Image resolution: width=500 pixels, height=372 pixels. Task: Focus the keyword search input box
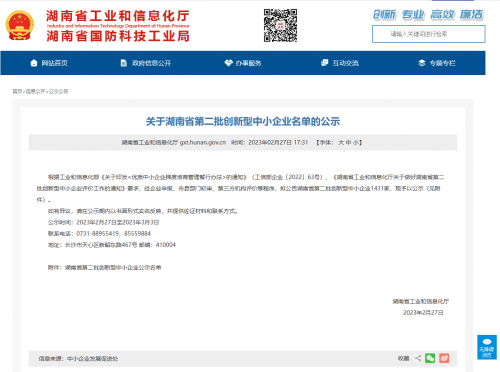[x=429, y=34]
